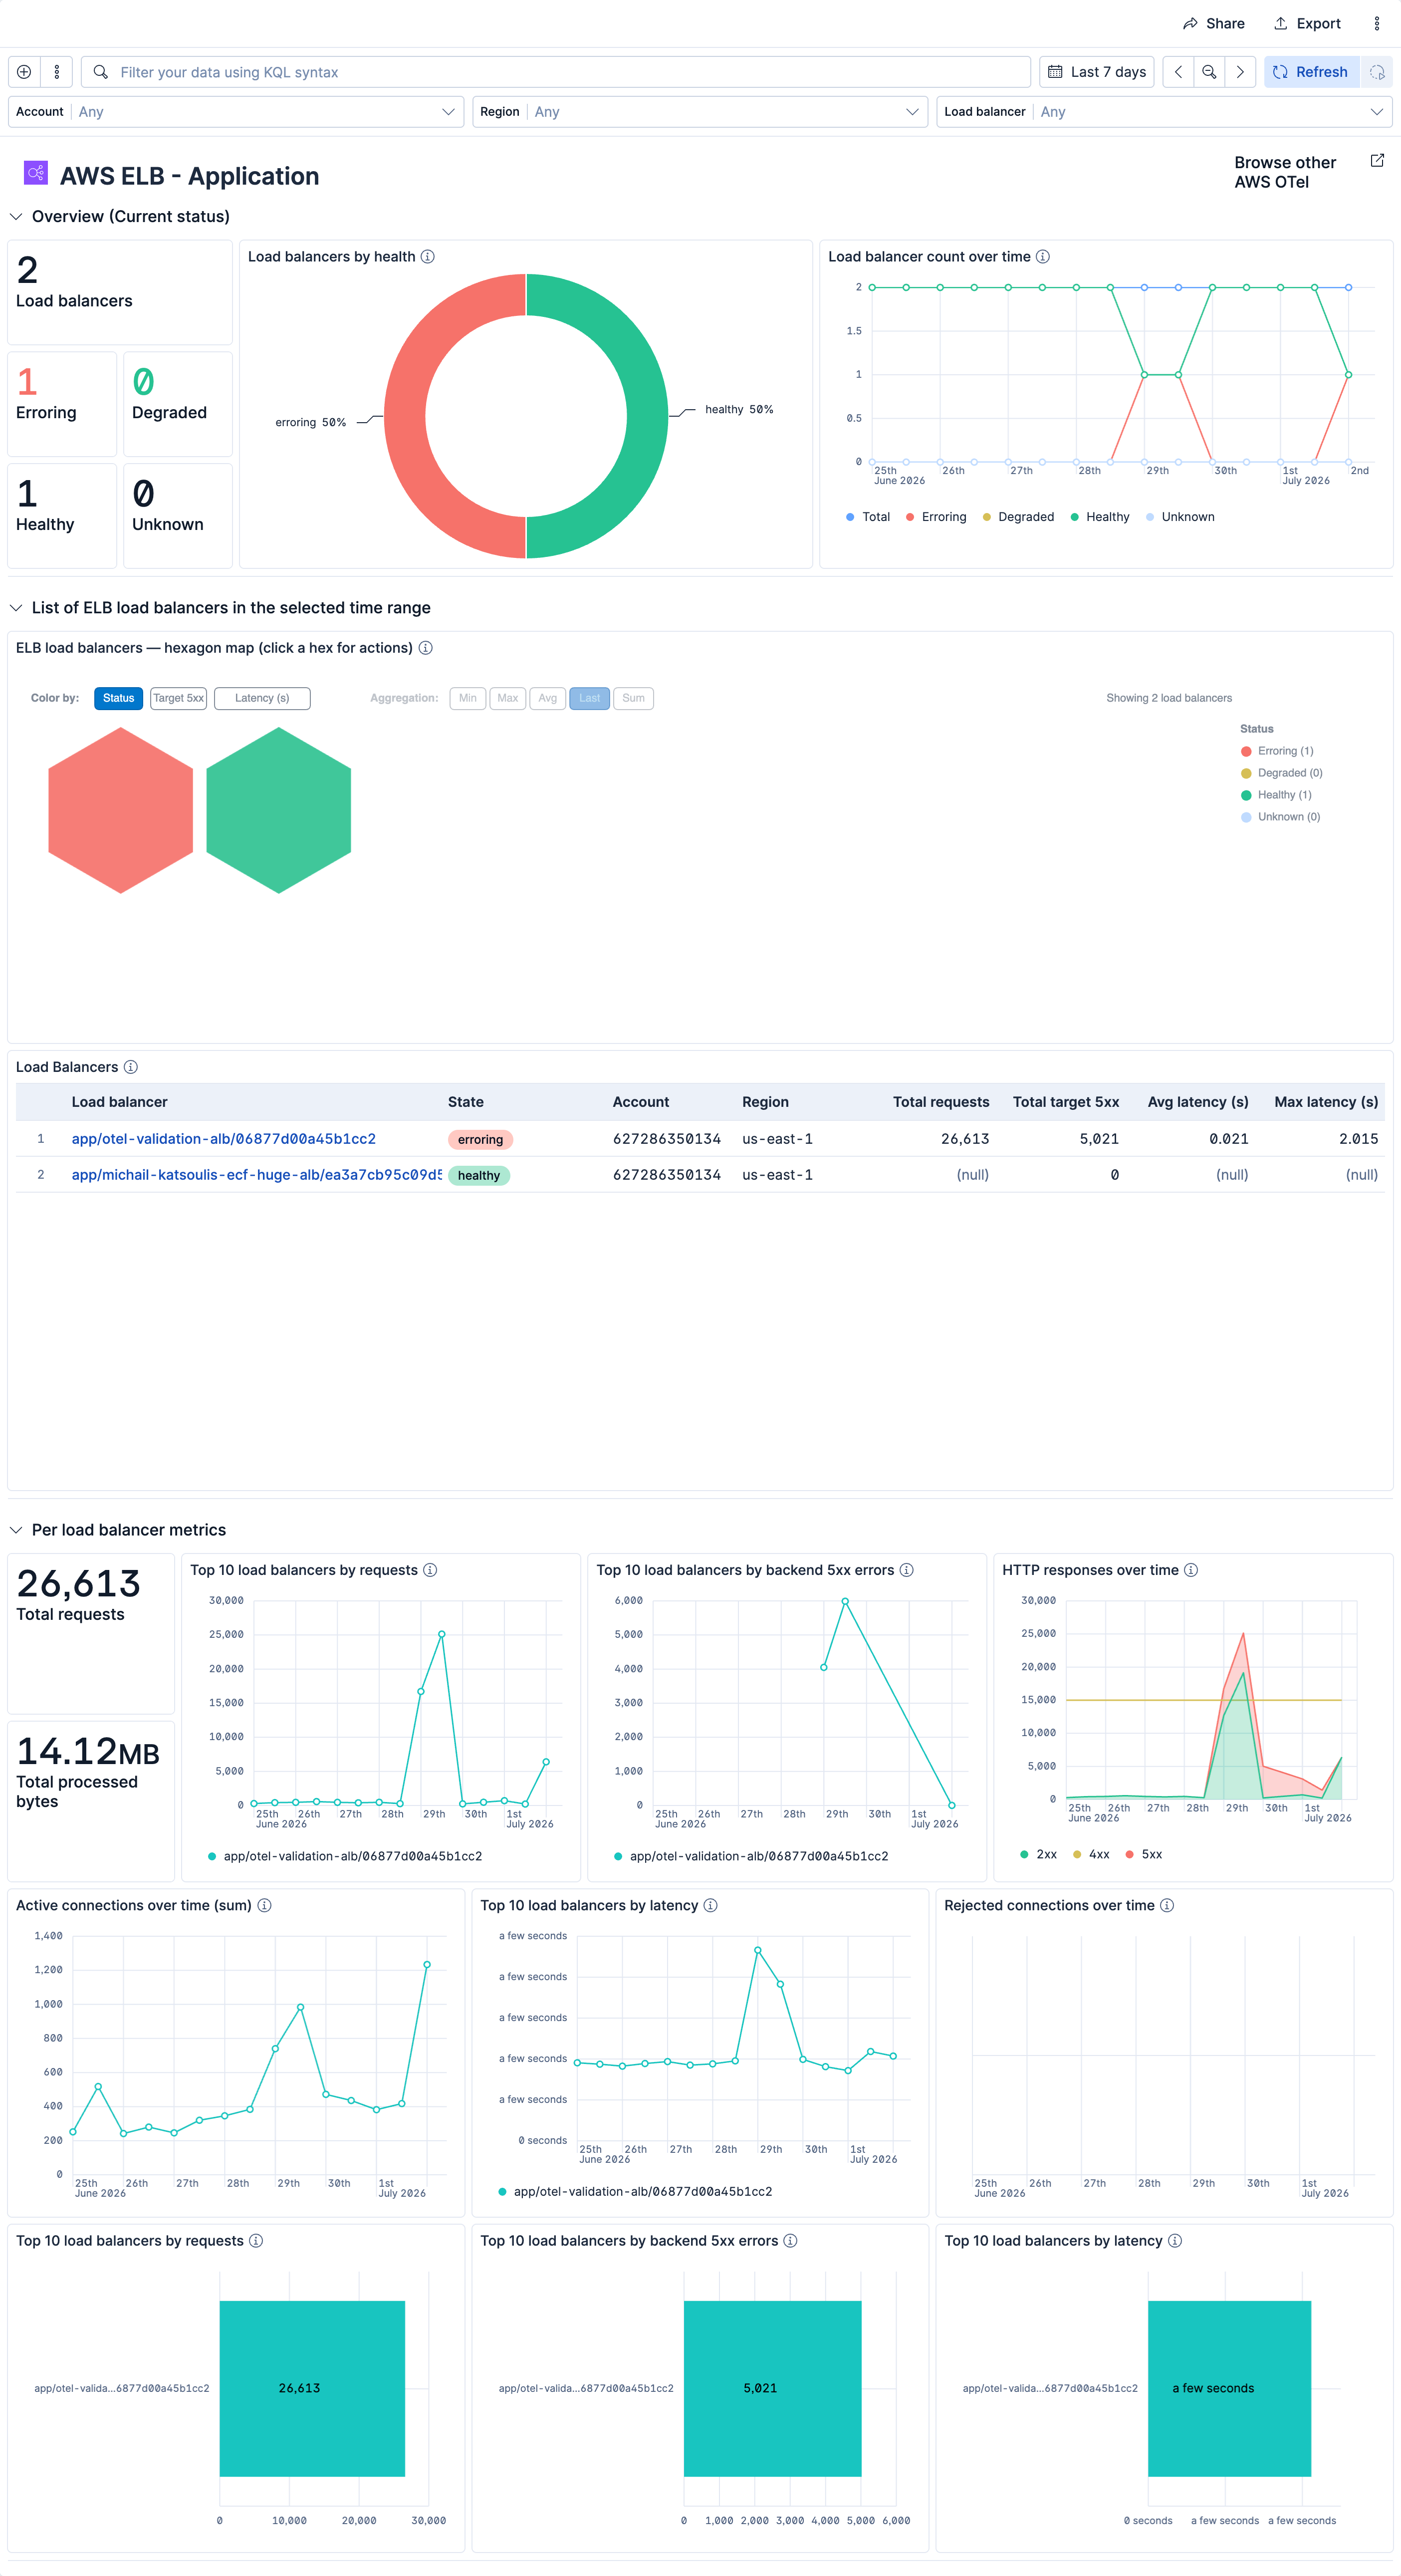1401x2576 pixels.
Task: Show info for Rejected connections over time
Action: [1167, 1905]
